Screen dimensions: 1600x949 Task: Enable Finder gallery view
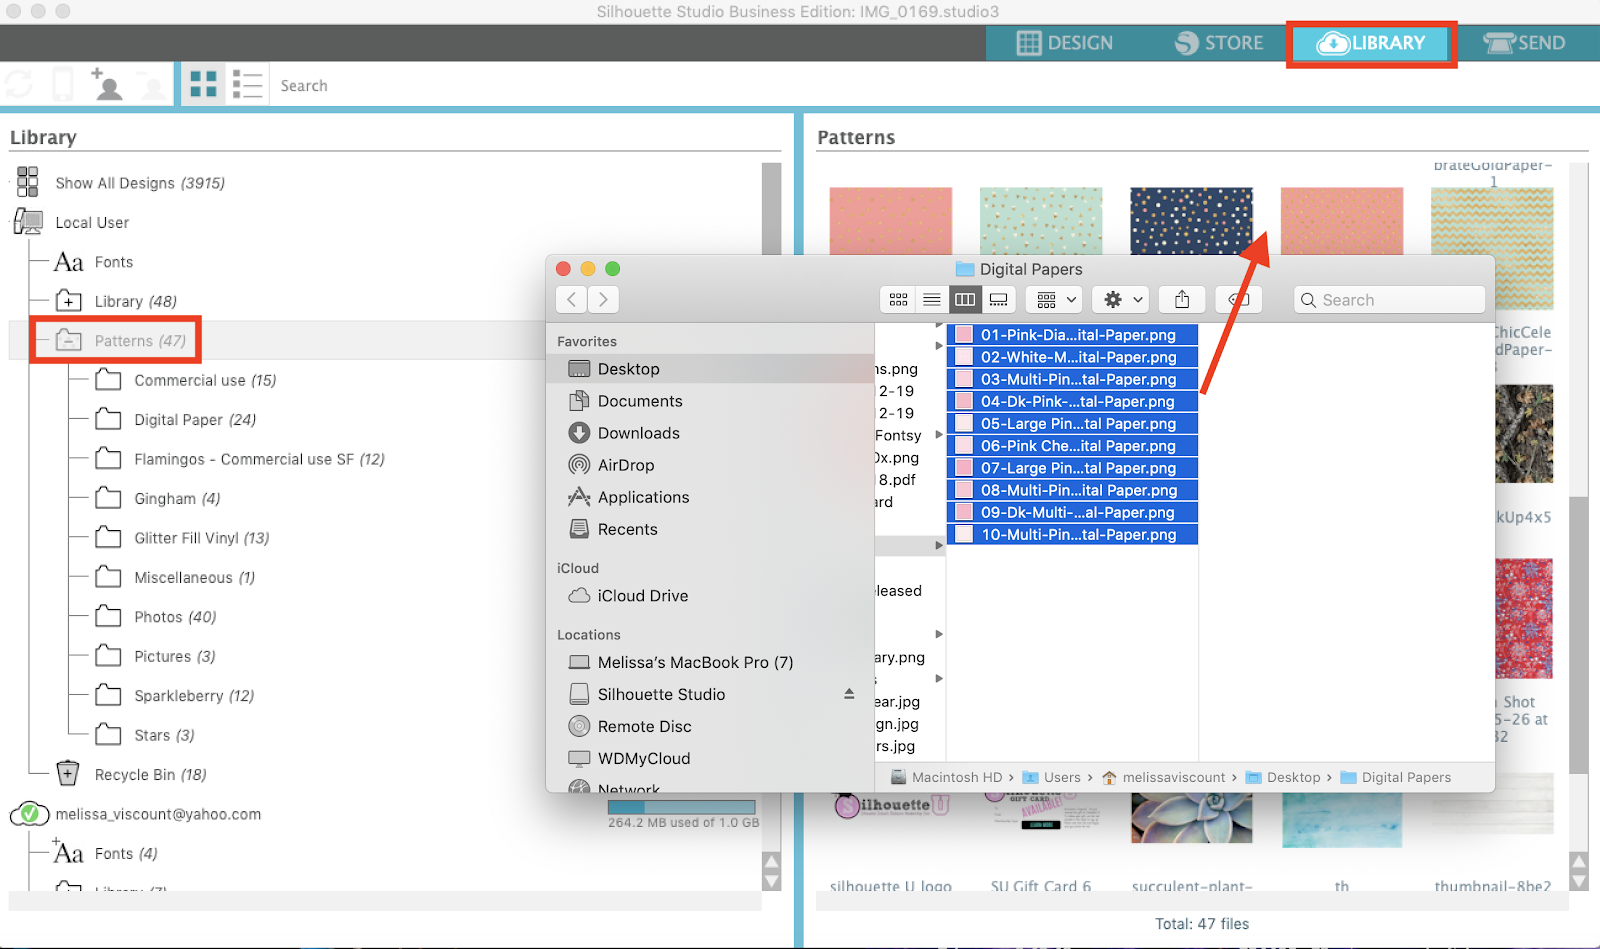click(x=998, y=299)
